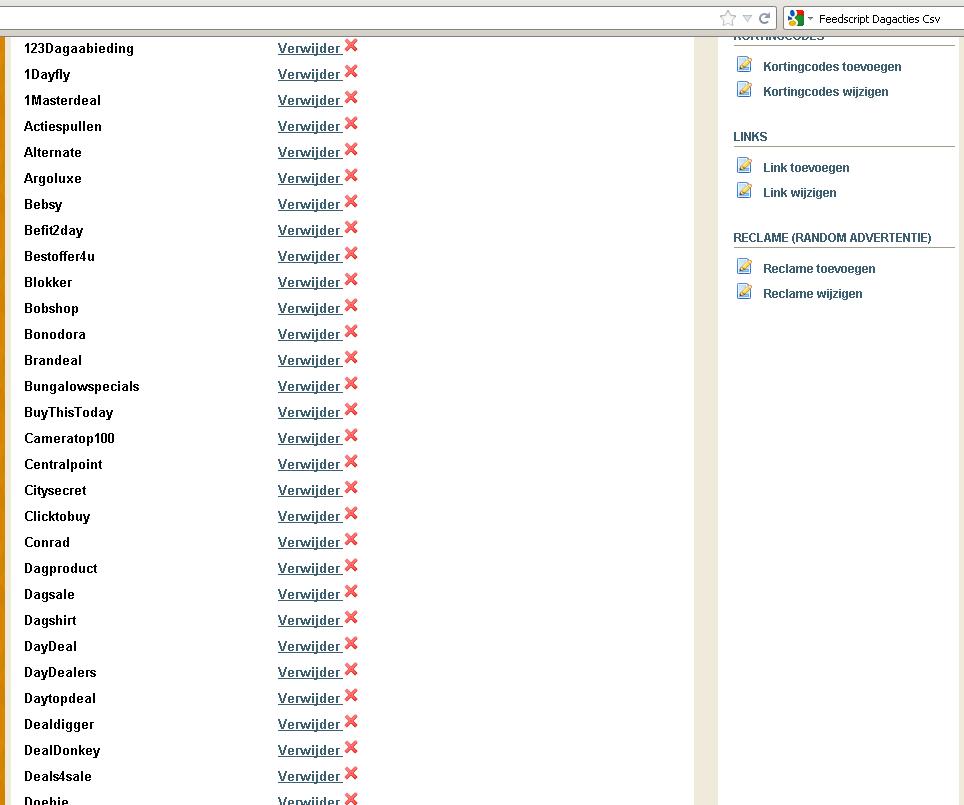Open the address bar history dropdown arrow

[747, 18]
